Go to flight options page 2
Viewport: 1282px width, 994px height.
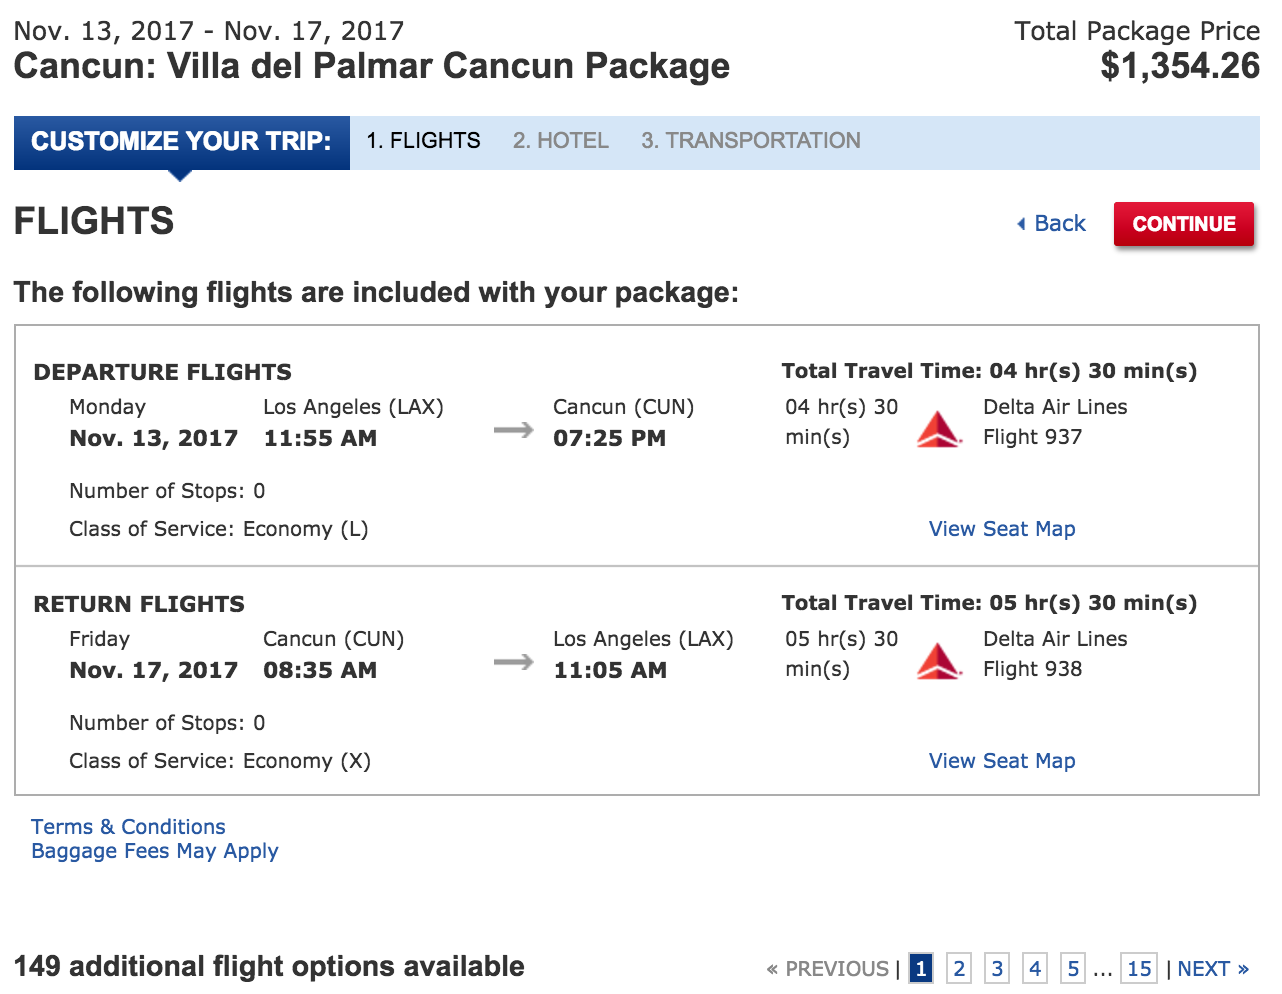958,968
